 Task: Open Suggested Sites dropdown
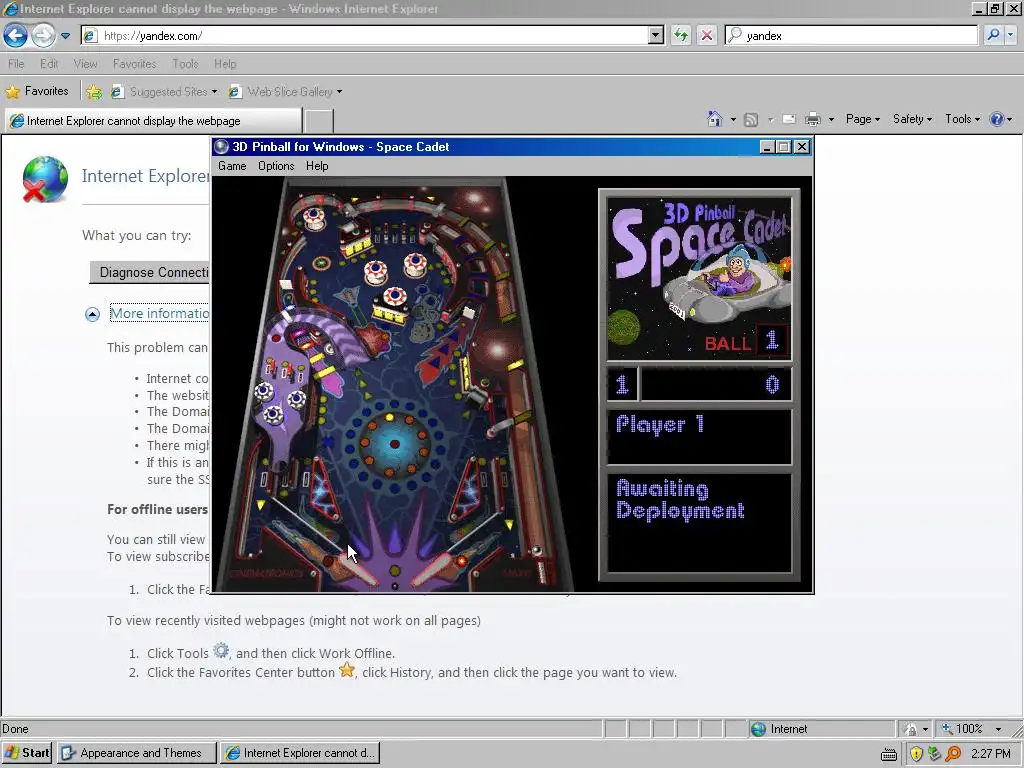(x=163, y=92)
